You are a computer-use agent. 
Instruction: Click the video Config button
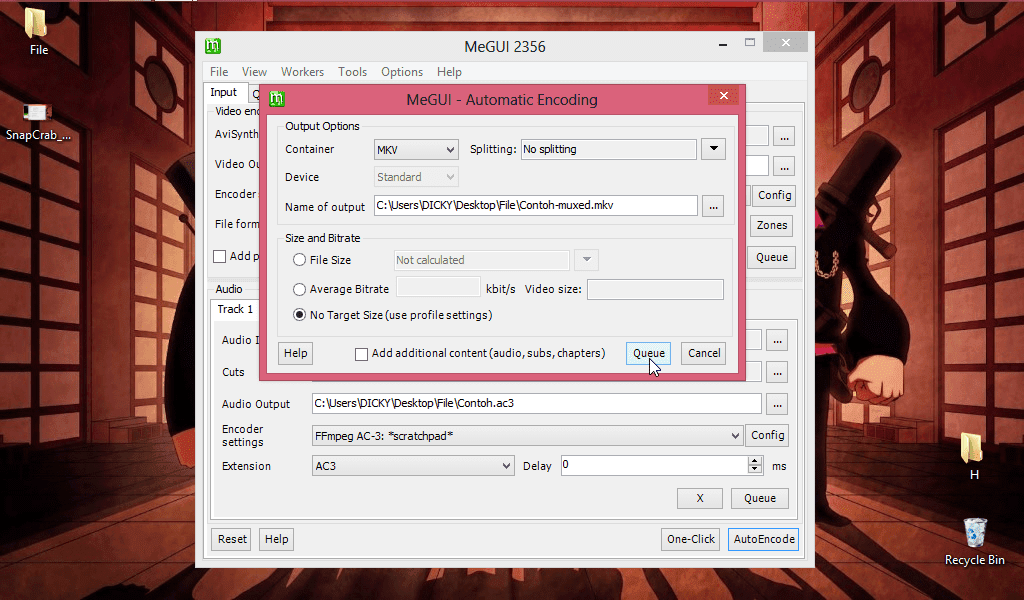(775, 195)
